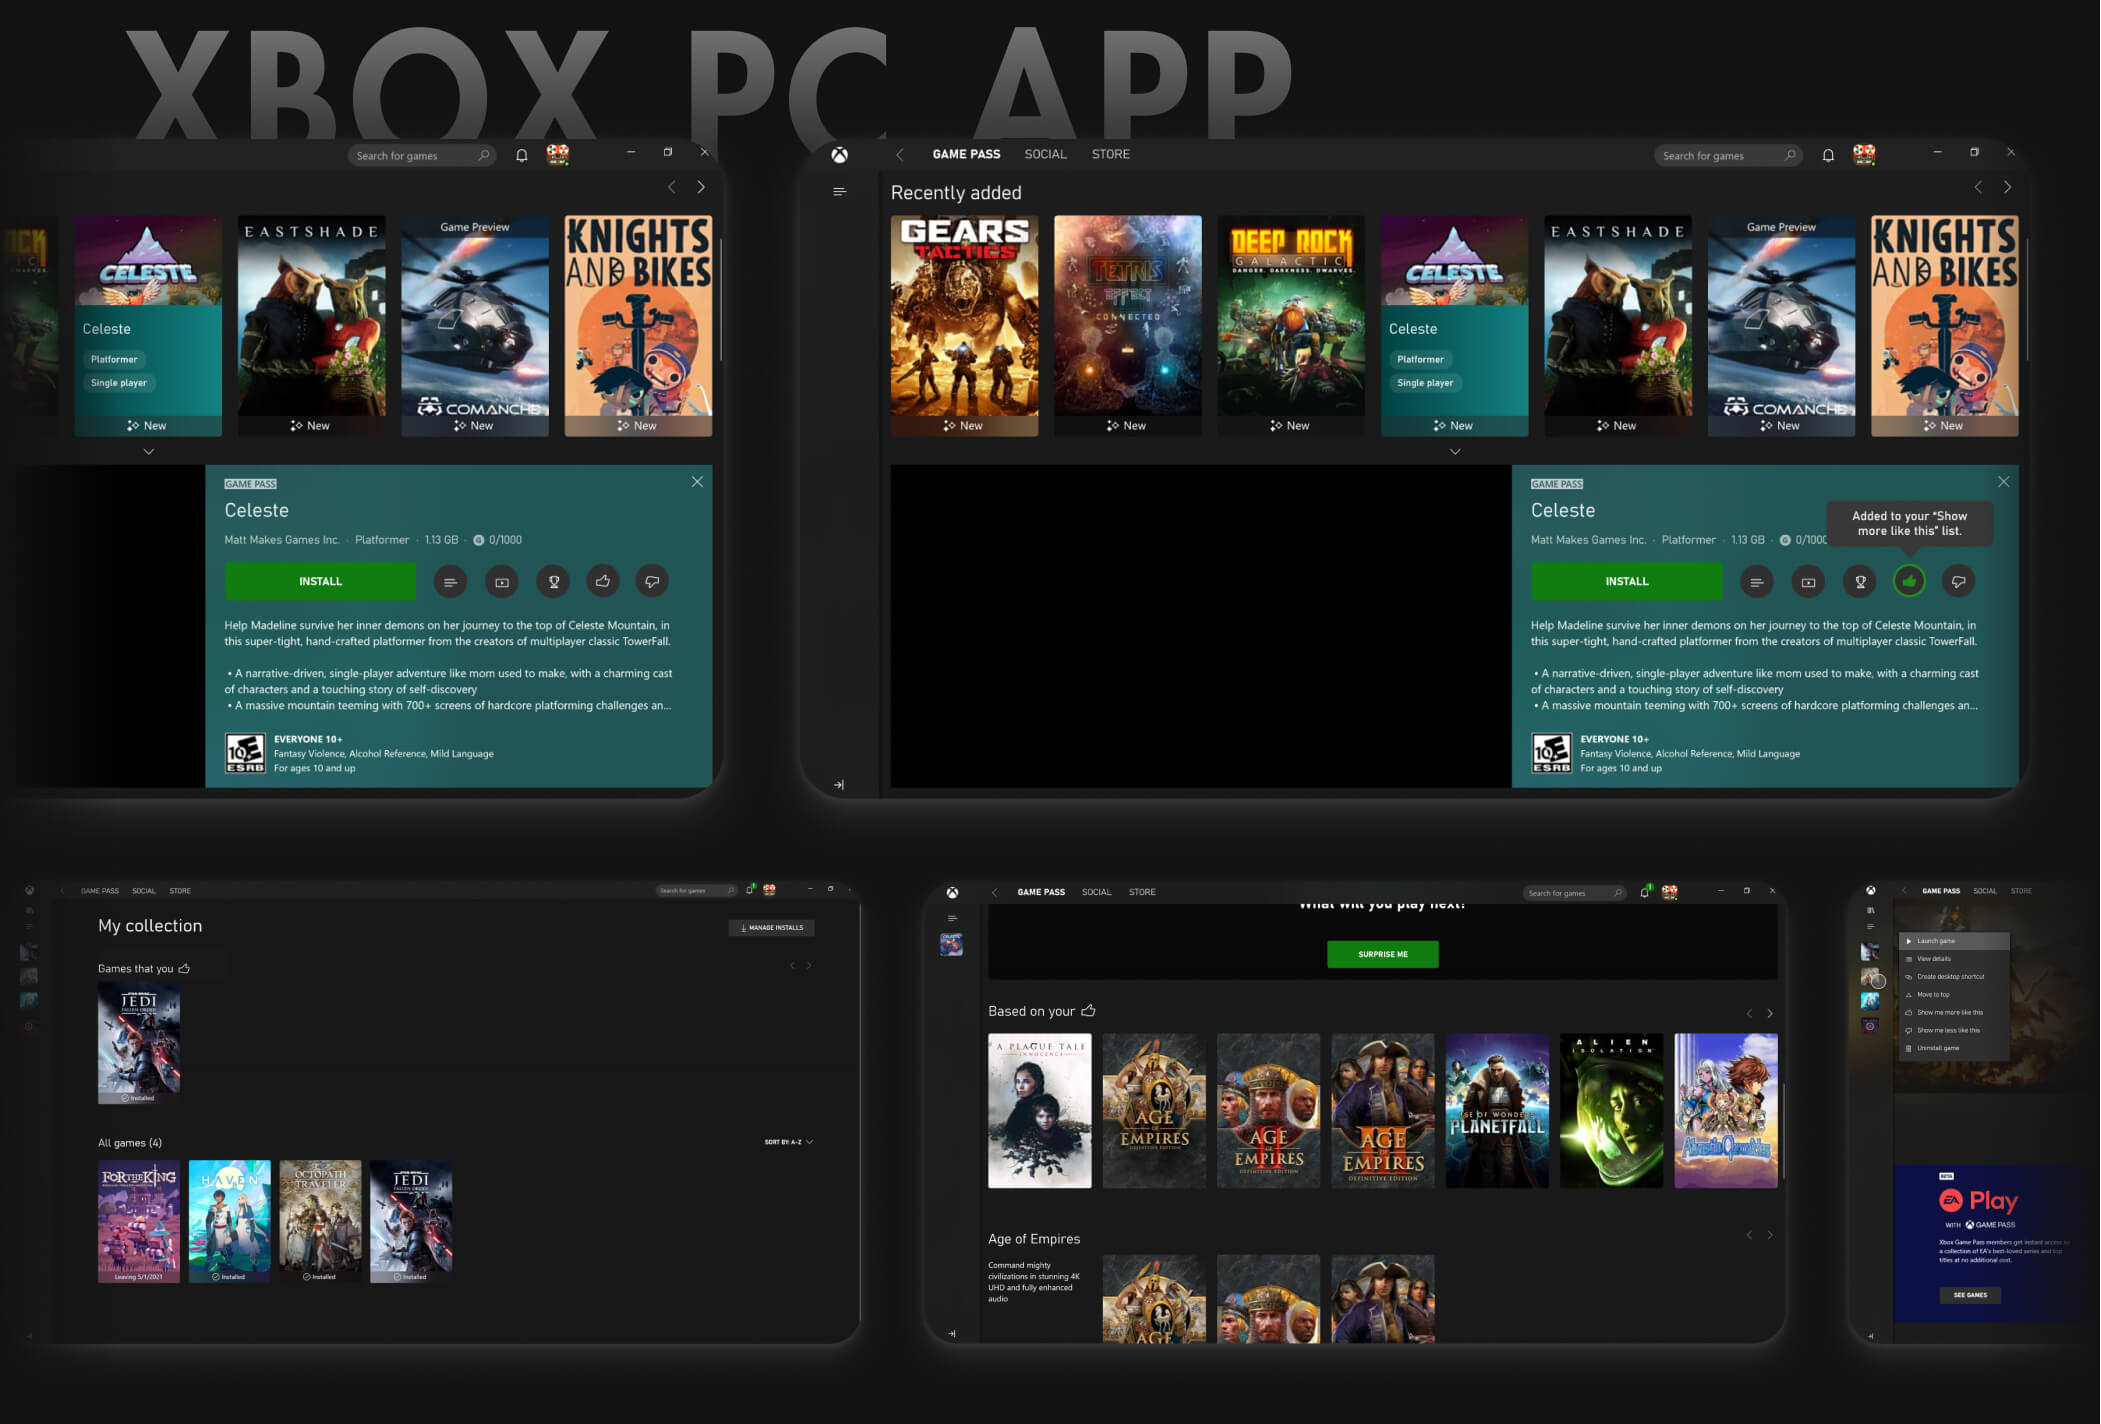Open your profile avatar menu

1866,155
